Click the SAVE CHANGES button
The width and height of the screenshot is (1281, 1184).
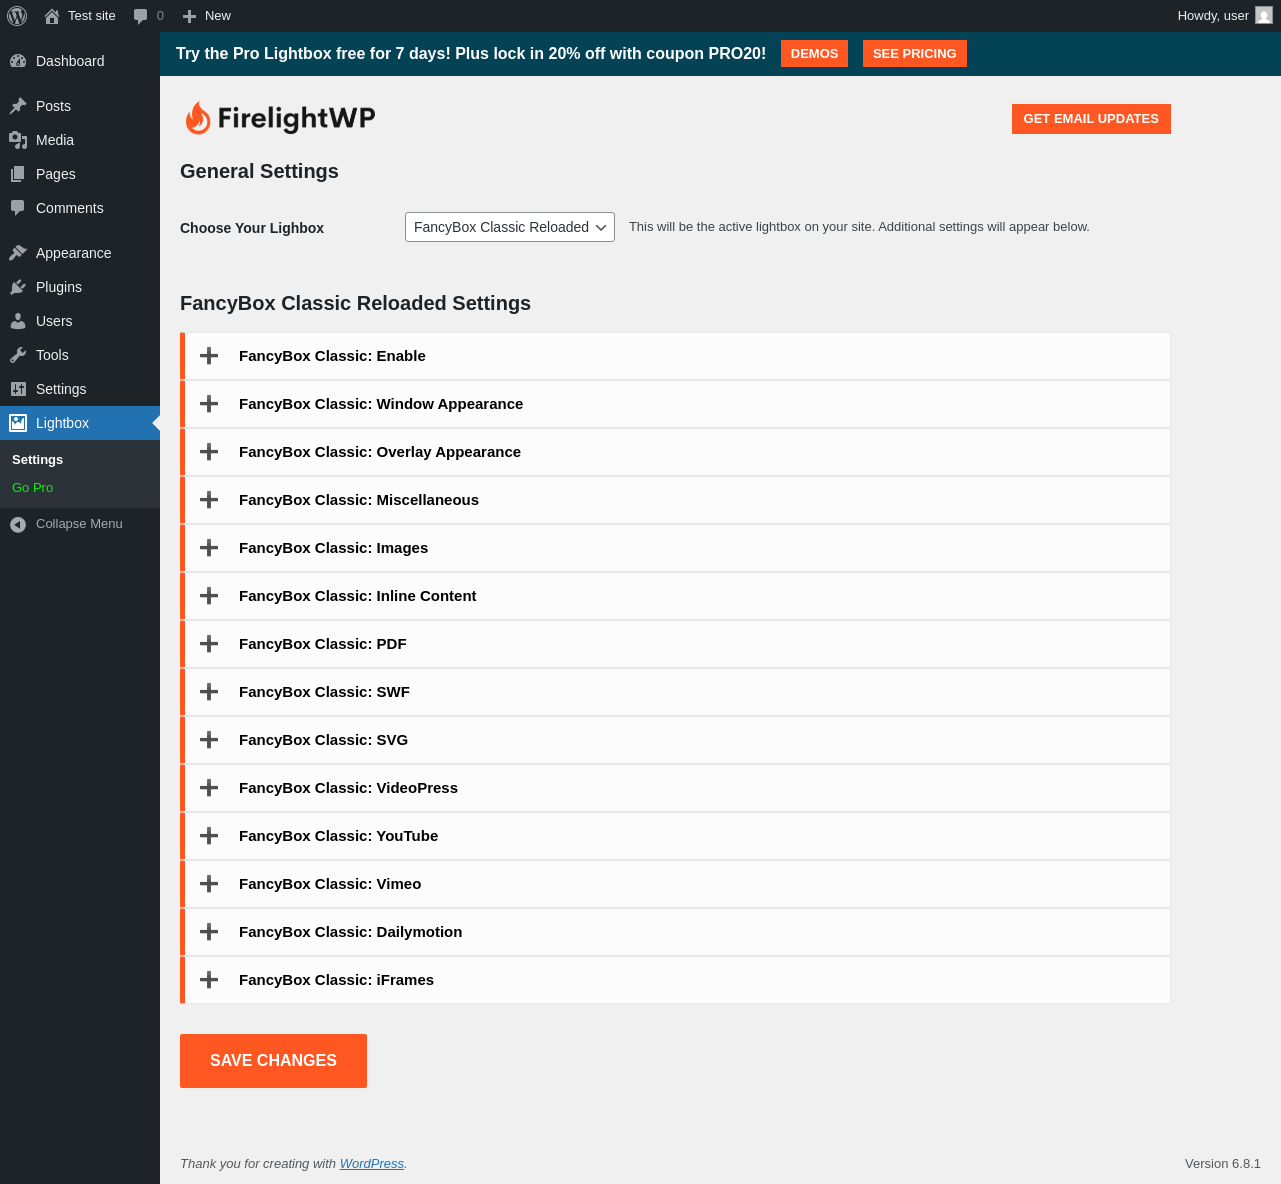pos(273,1061)
